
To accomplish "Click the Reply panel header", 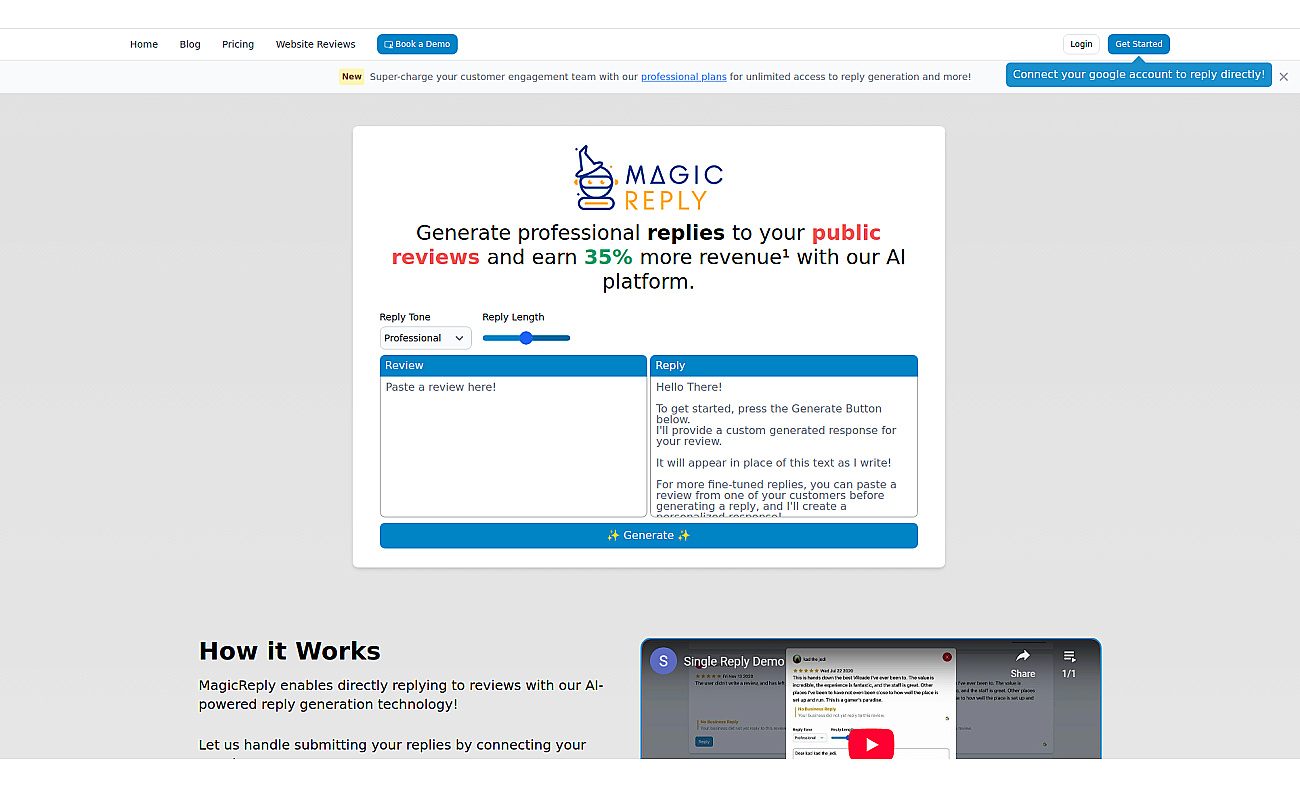I will (x=783, y=366).
